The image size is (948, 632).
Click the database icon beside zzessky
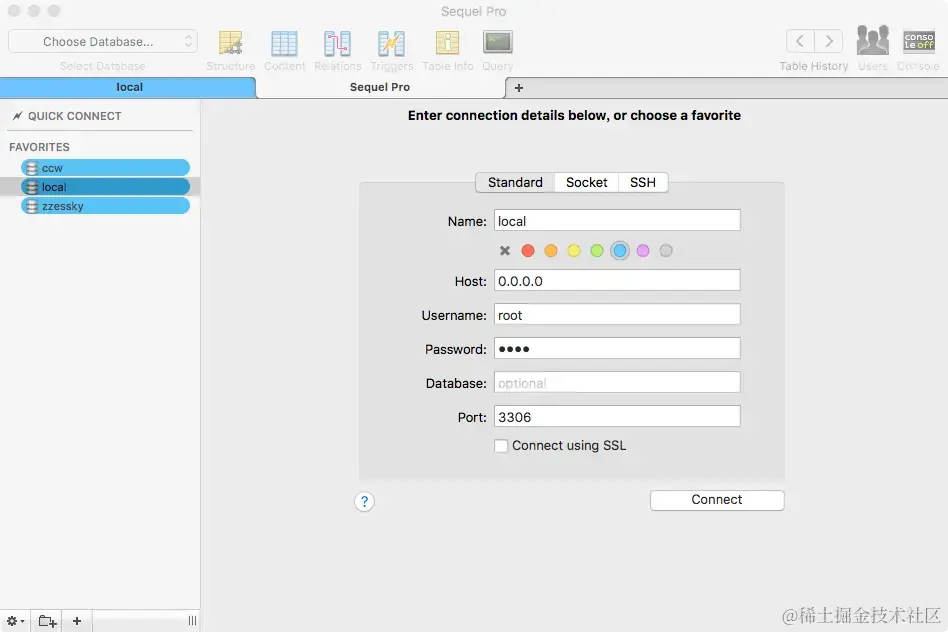click(x=32, y=206)
